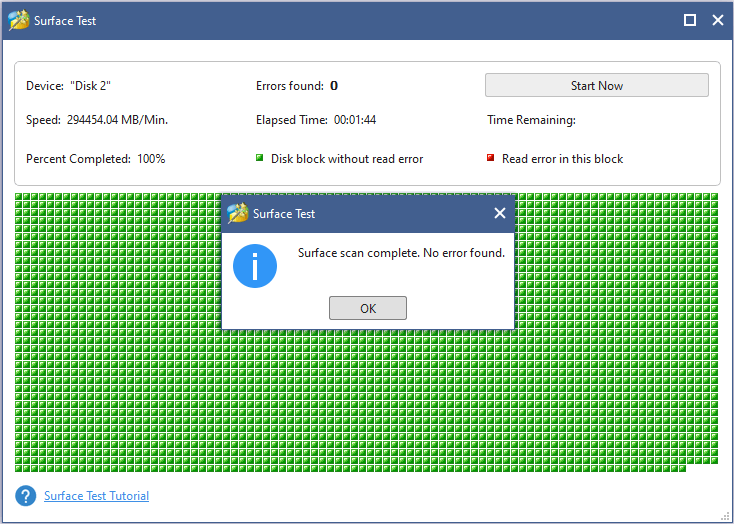Click the green no-read-error legend square

click(260, 158)
